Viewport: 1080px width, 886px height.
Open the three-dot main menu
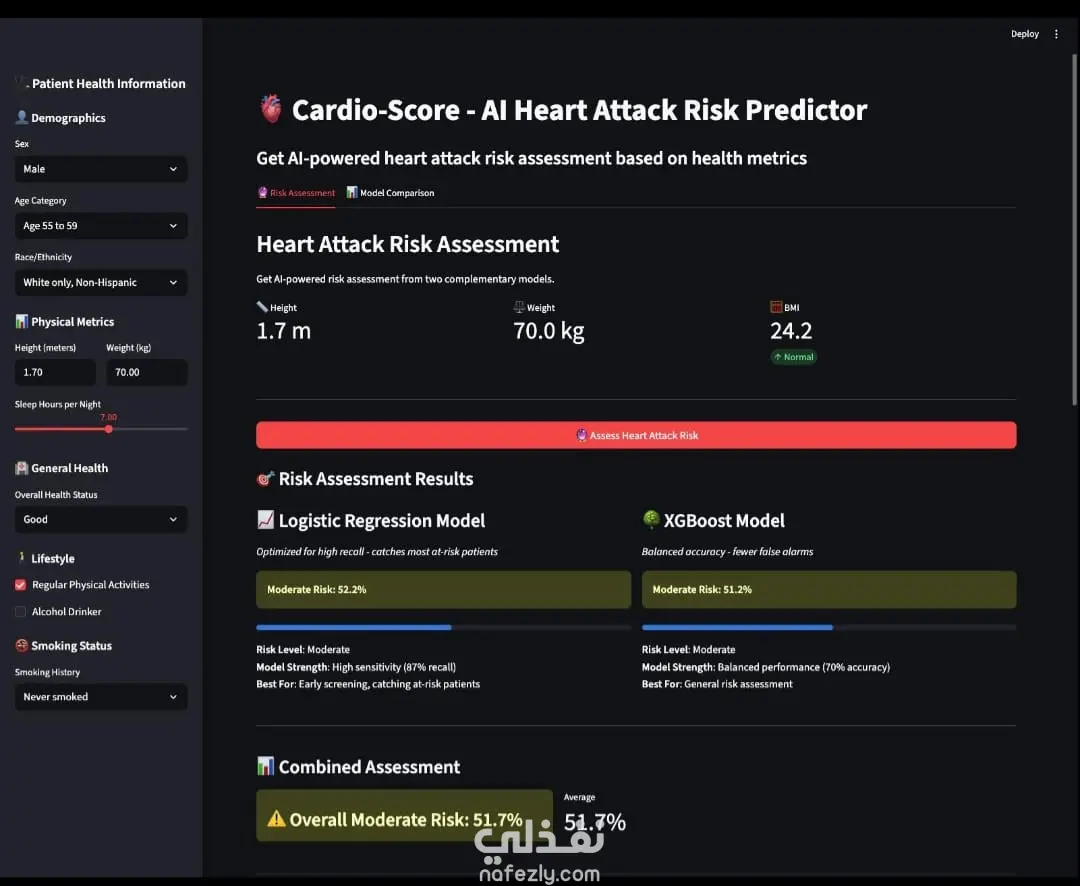coord(1056,34)
